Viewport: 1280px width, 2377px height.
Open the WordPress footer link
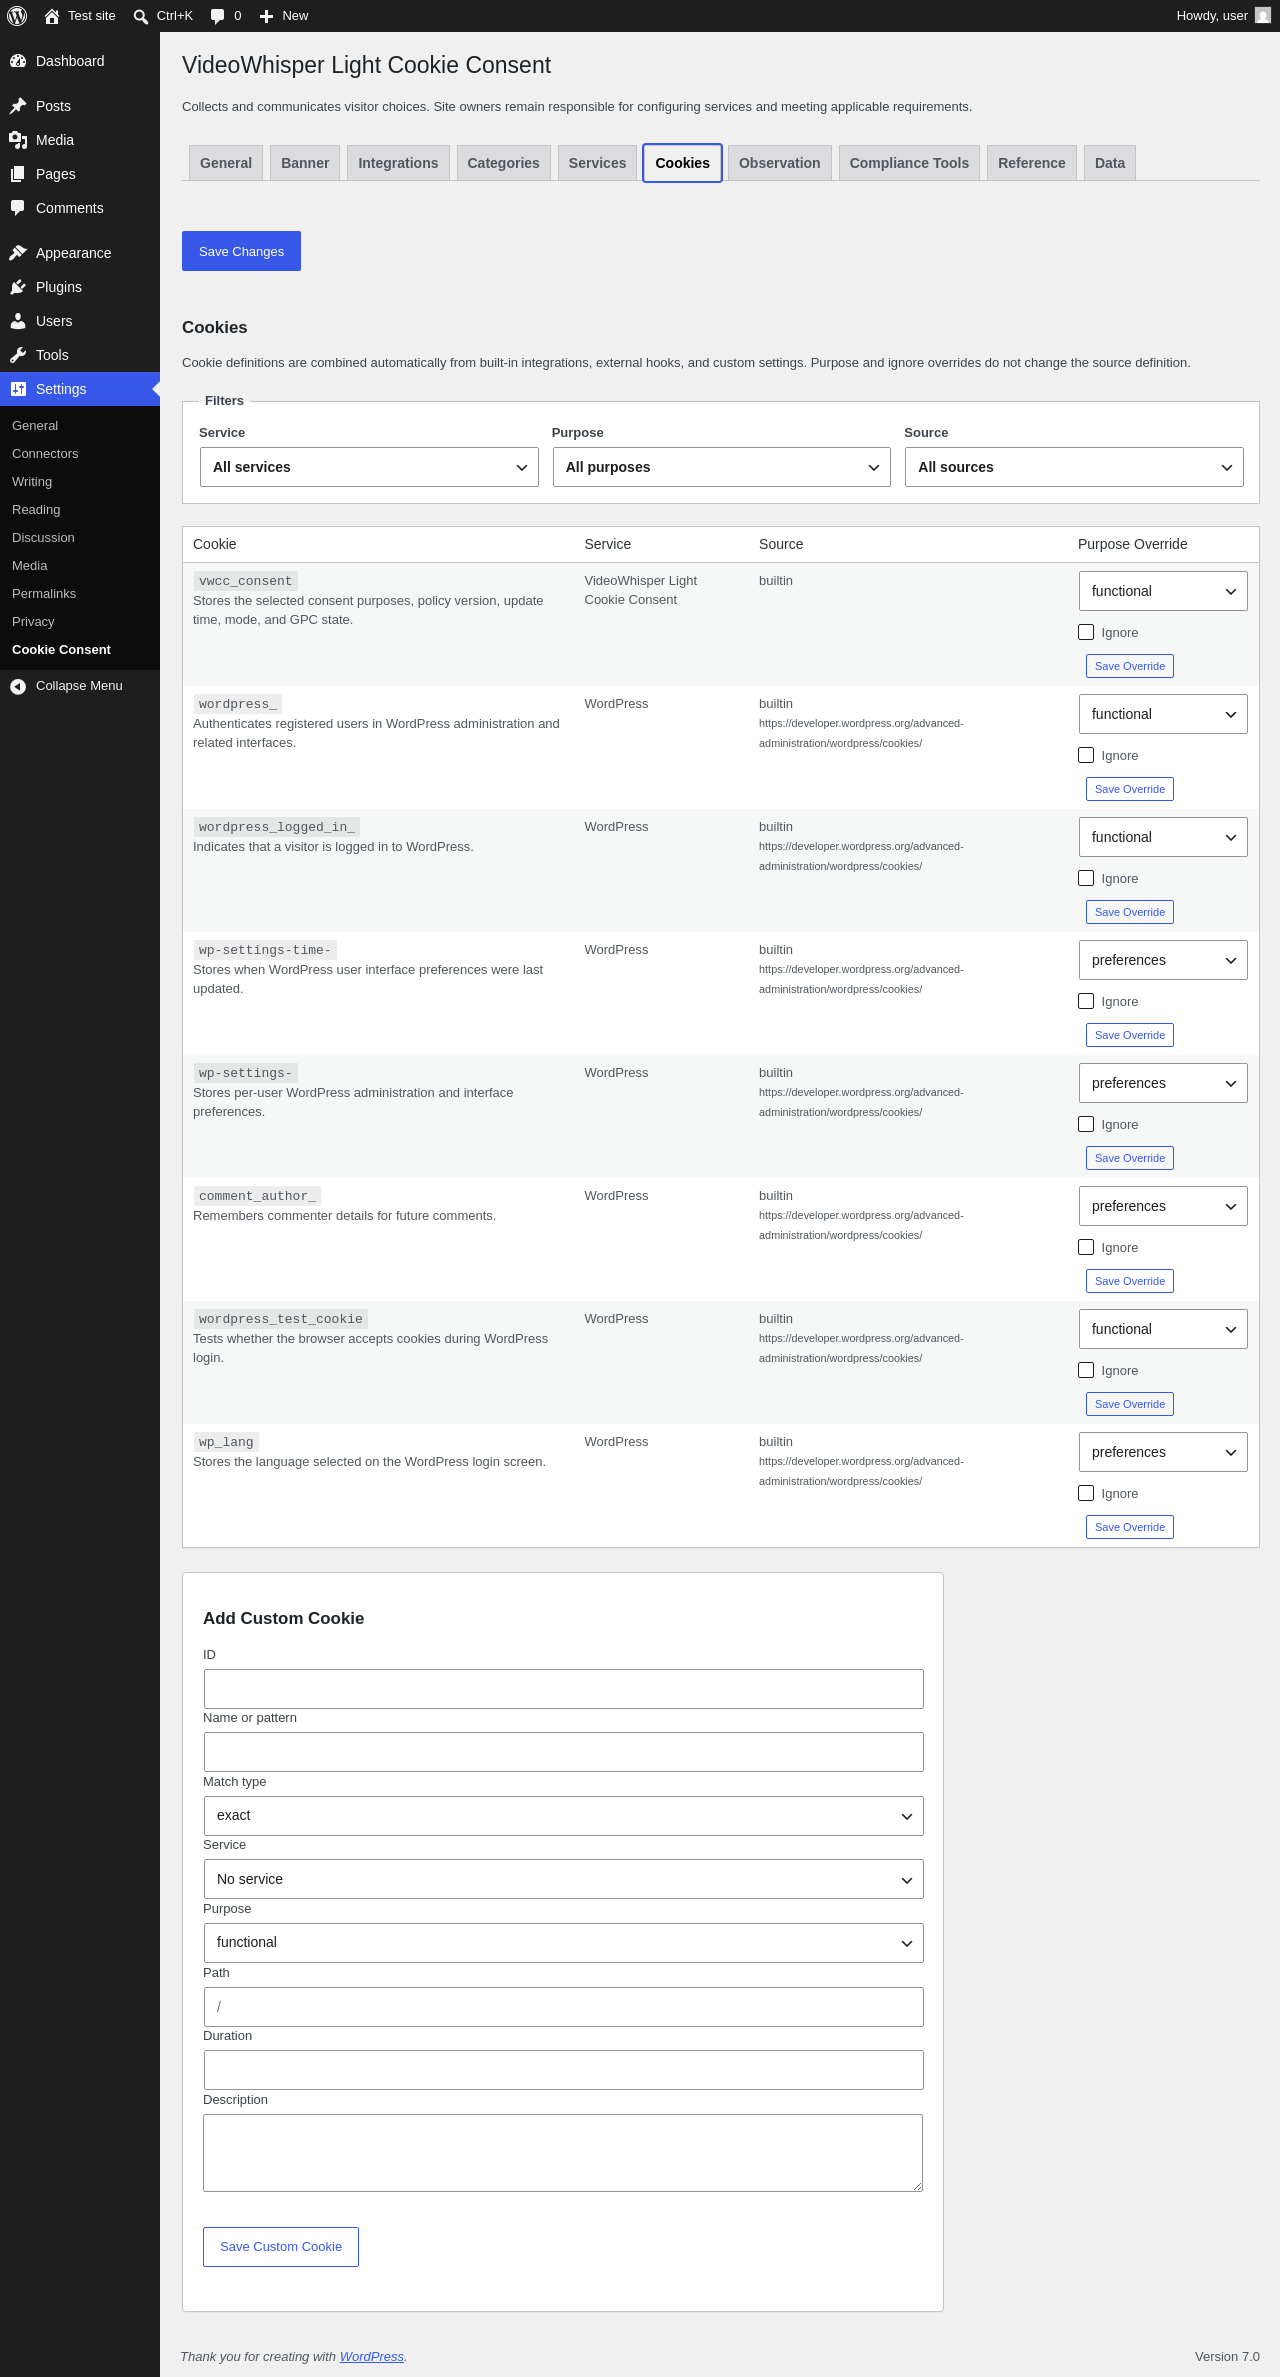pyautogui.click(x=372, y=2357)
